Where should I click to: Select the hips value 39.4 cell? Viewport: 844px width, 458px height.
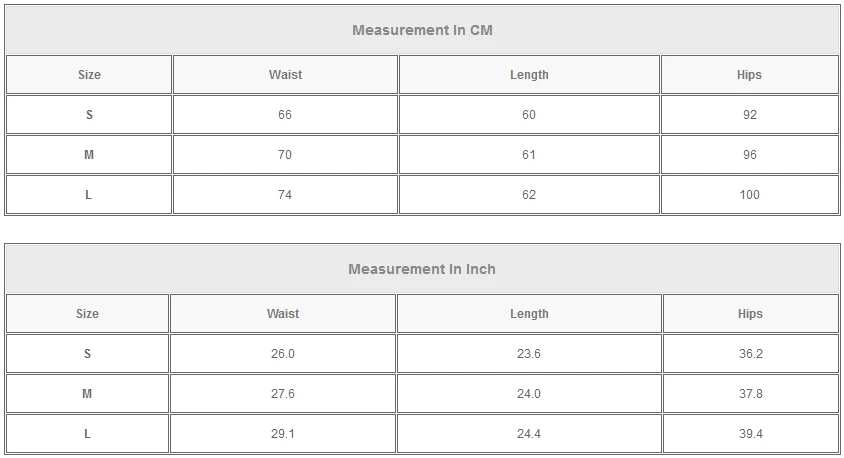point(750,434)
